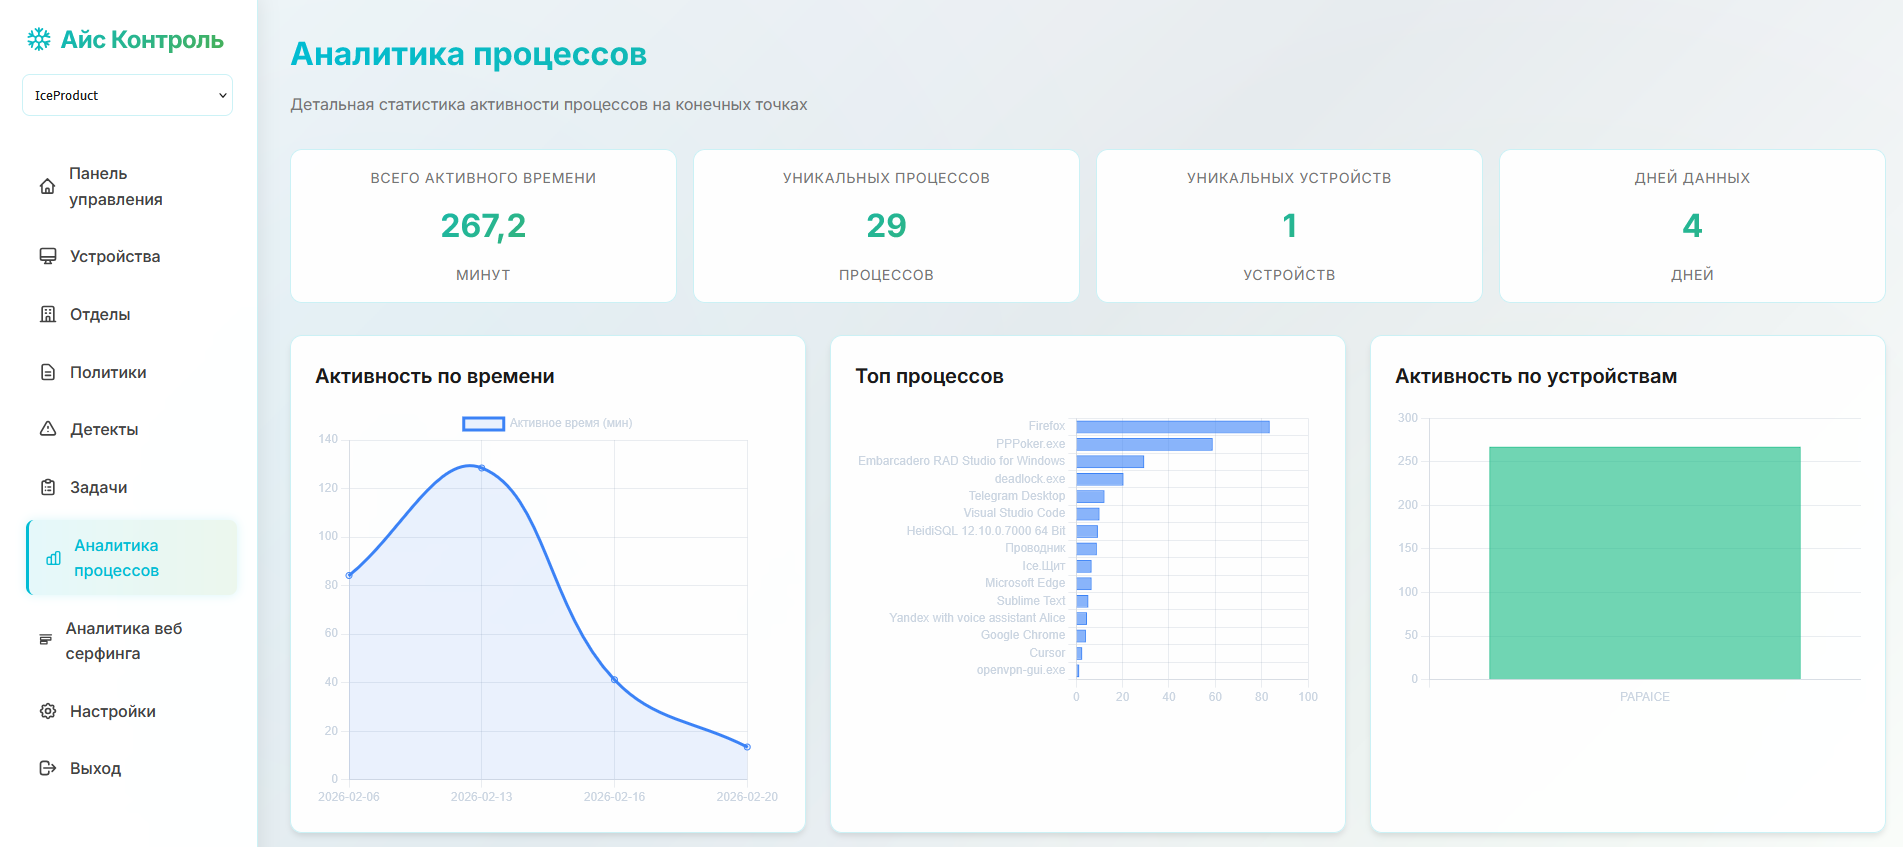Open Аналитика веб серфинга menu item
Viewport: 1903px width, 847px height.
pyautogui.click(x=124, y=641)
